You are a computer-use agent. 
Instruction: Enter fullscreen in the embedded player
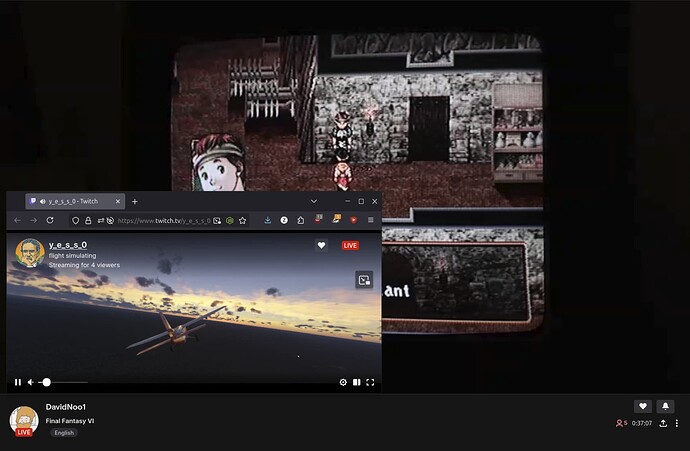[371, 382]
